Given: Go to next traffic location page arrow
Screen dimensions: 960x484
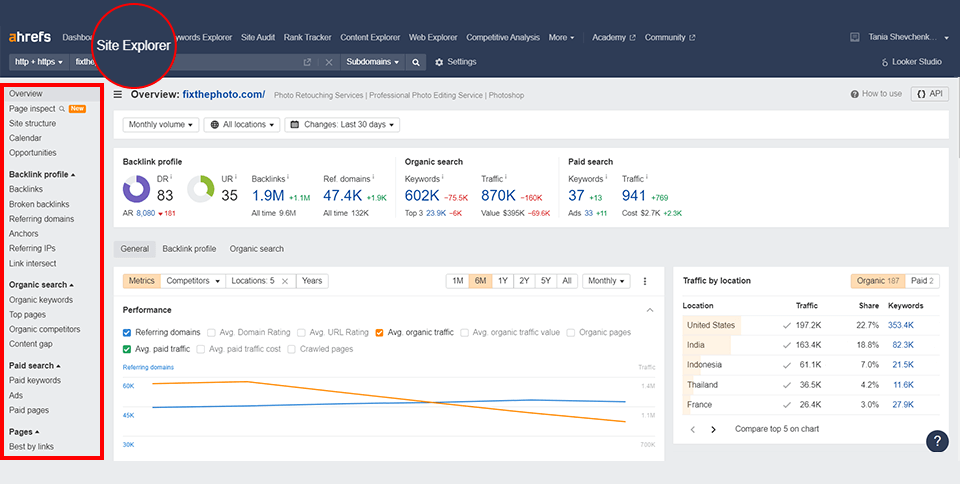Looking at the screenshot, I should click(x=714, y=429).
